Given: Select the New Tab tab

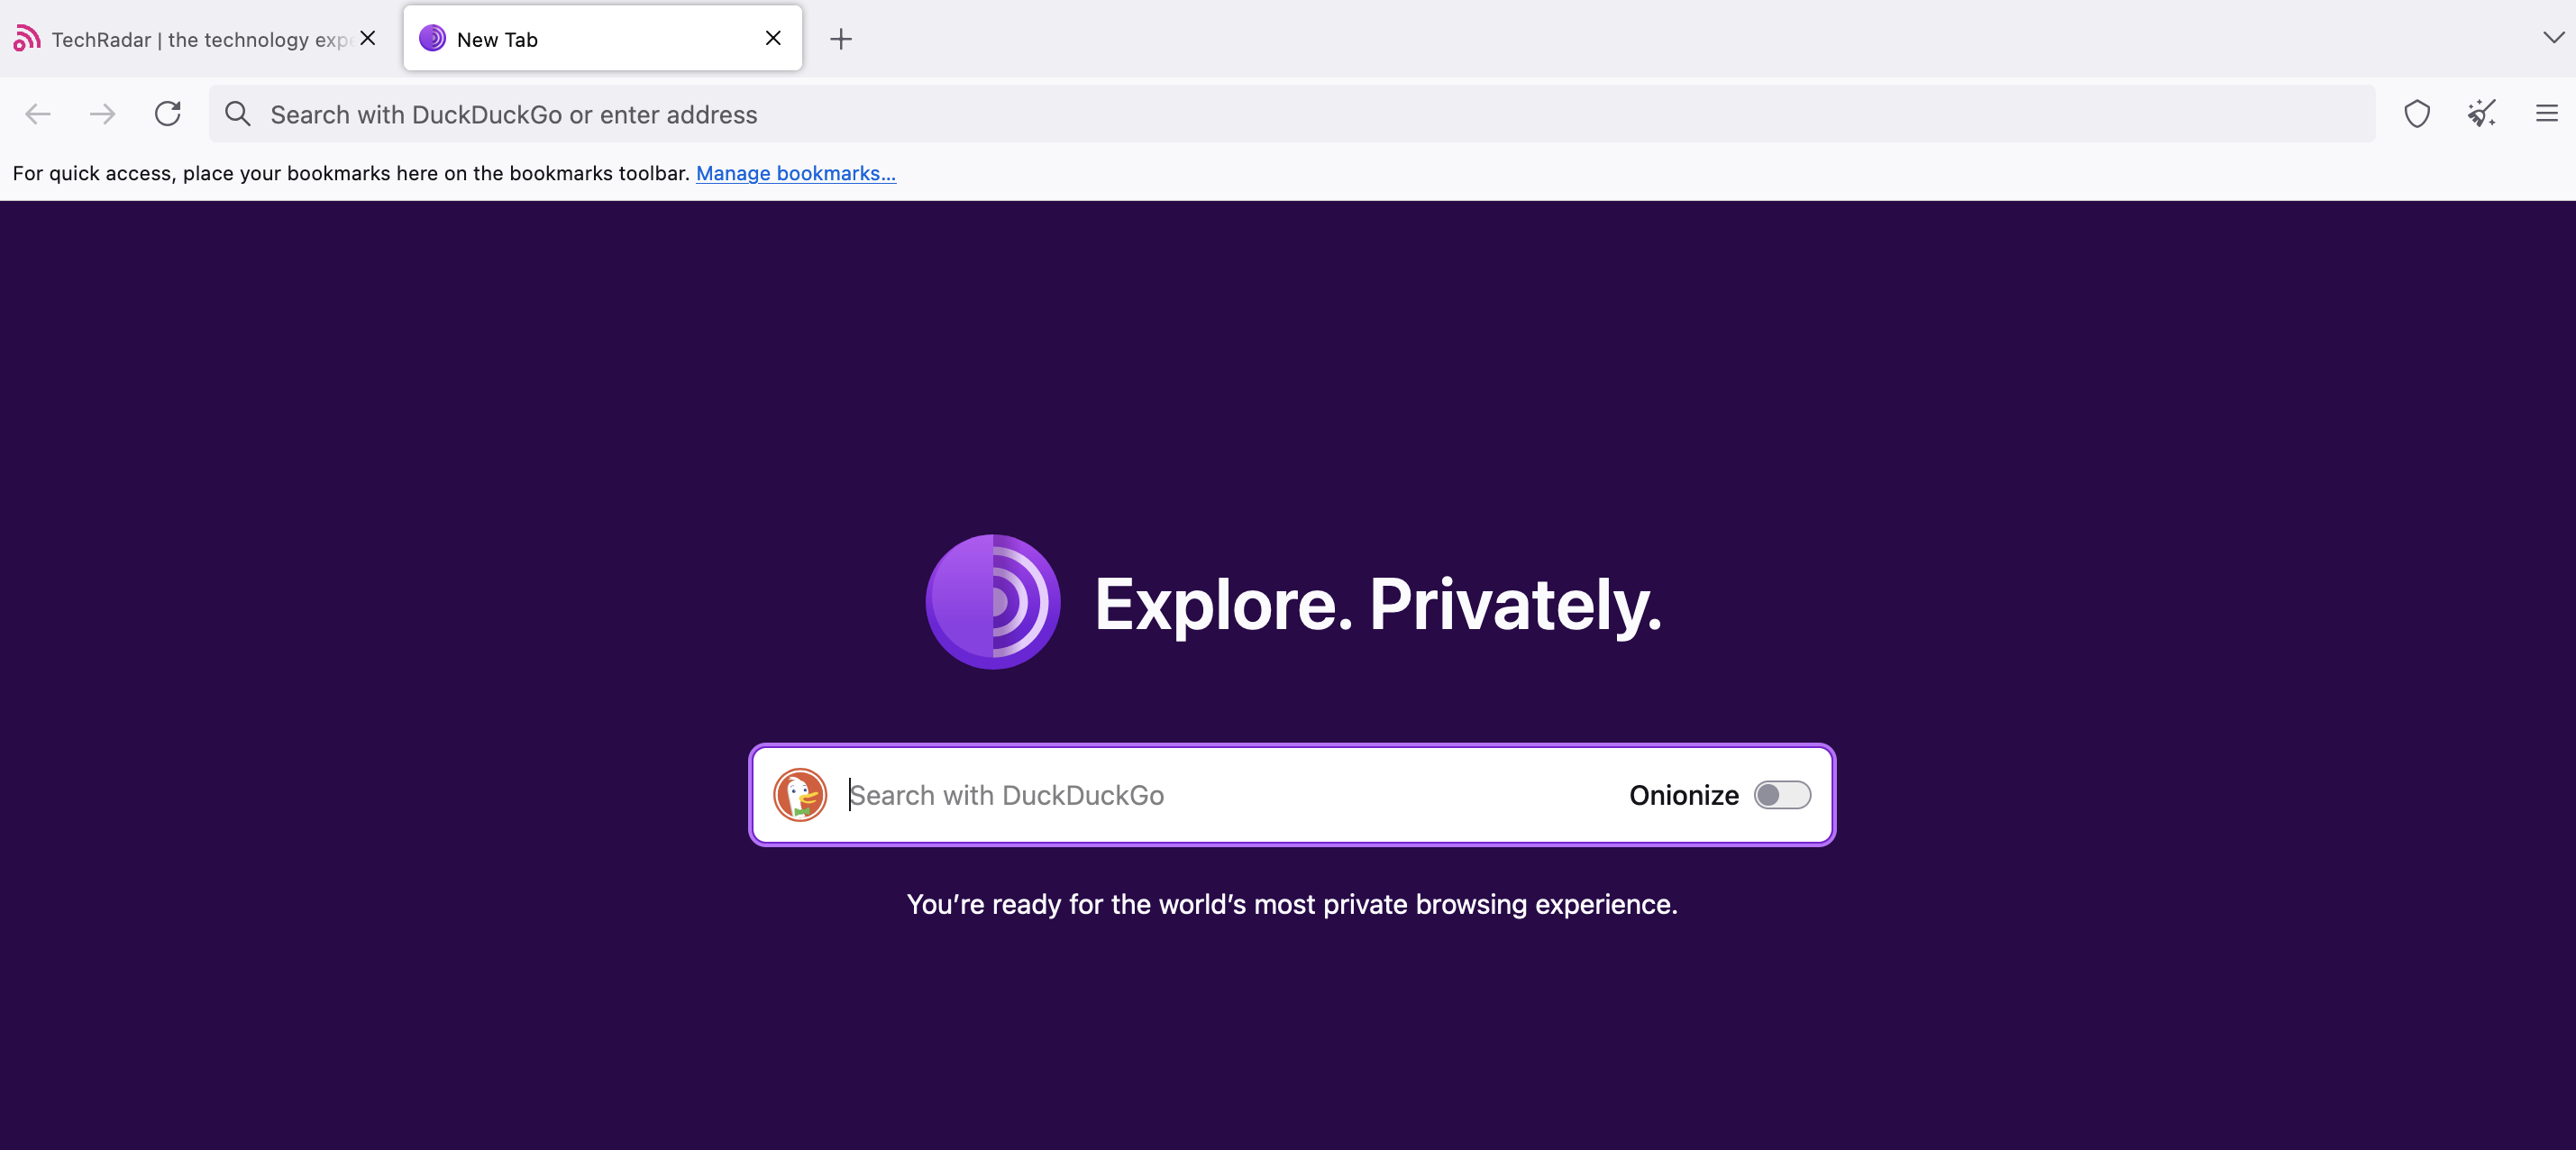Looking at the screenshot, I should [603, 39].
